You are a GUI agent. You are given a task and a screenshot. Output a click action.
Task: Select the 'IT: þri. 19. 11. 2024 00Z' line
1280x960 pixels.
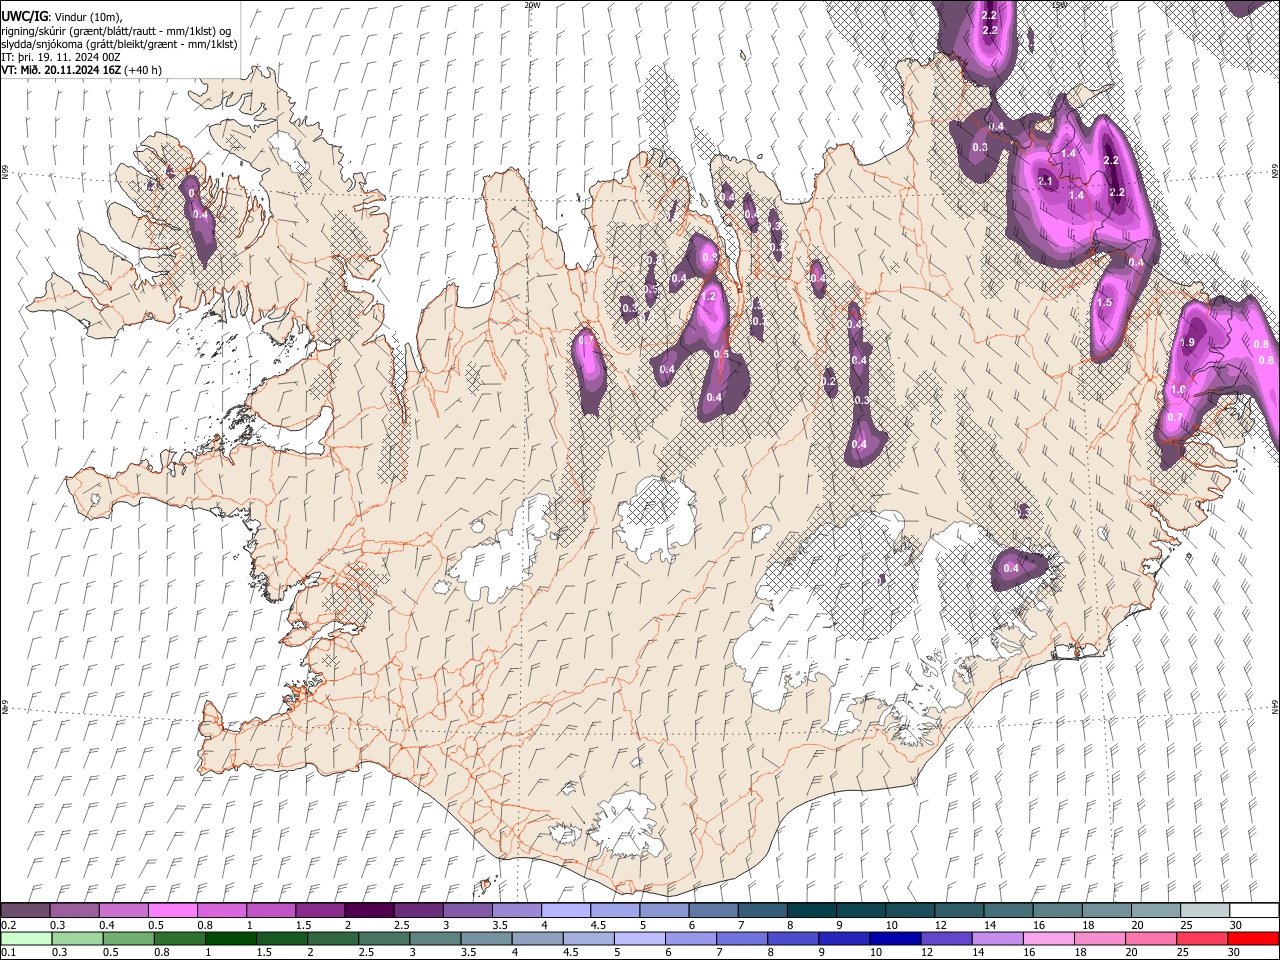coord(61,57)
